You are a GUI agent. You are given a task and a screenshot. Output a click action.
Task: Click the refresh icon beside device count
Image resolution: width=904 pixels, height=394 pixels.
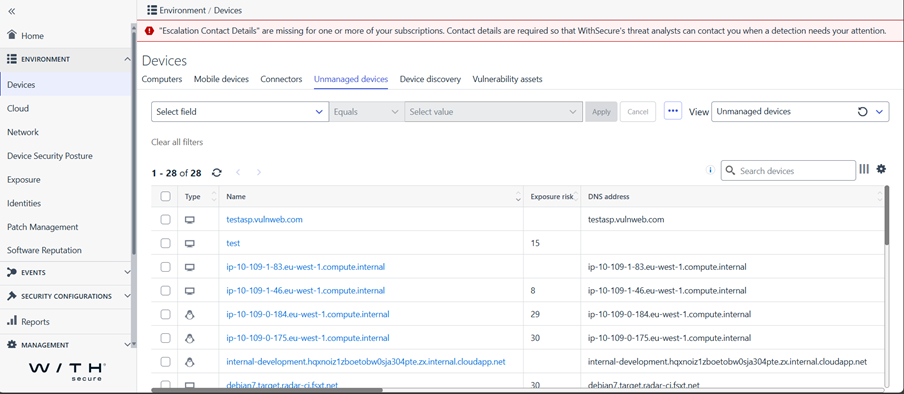[x=217, y=172]
